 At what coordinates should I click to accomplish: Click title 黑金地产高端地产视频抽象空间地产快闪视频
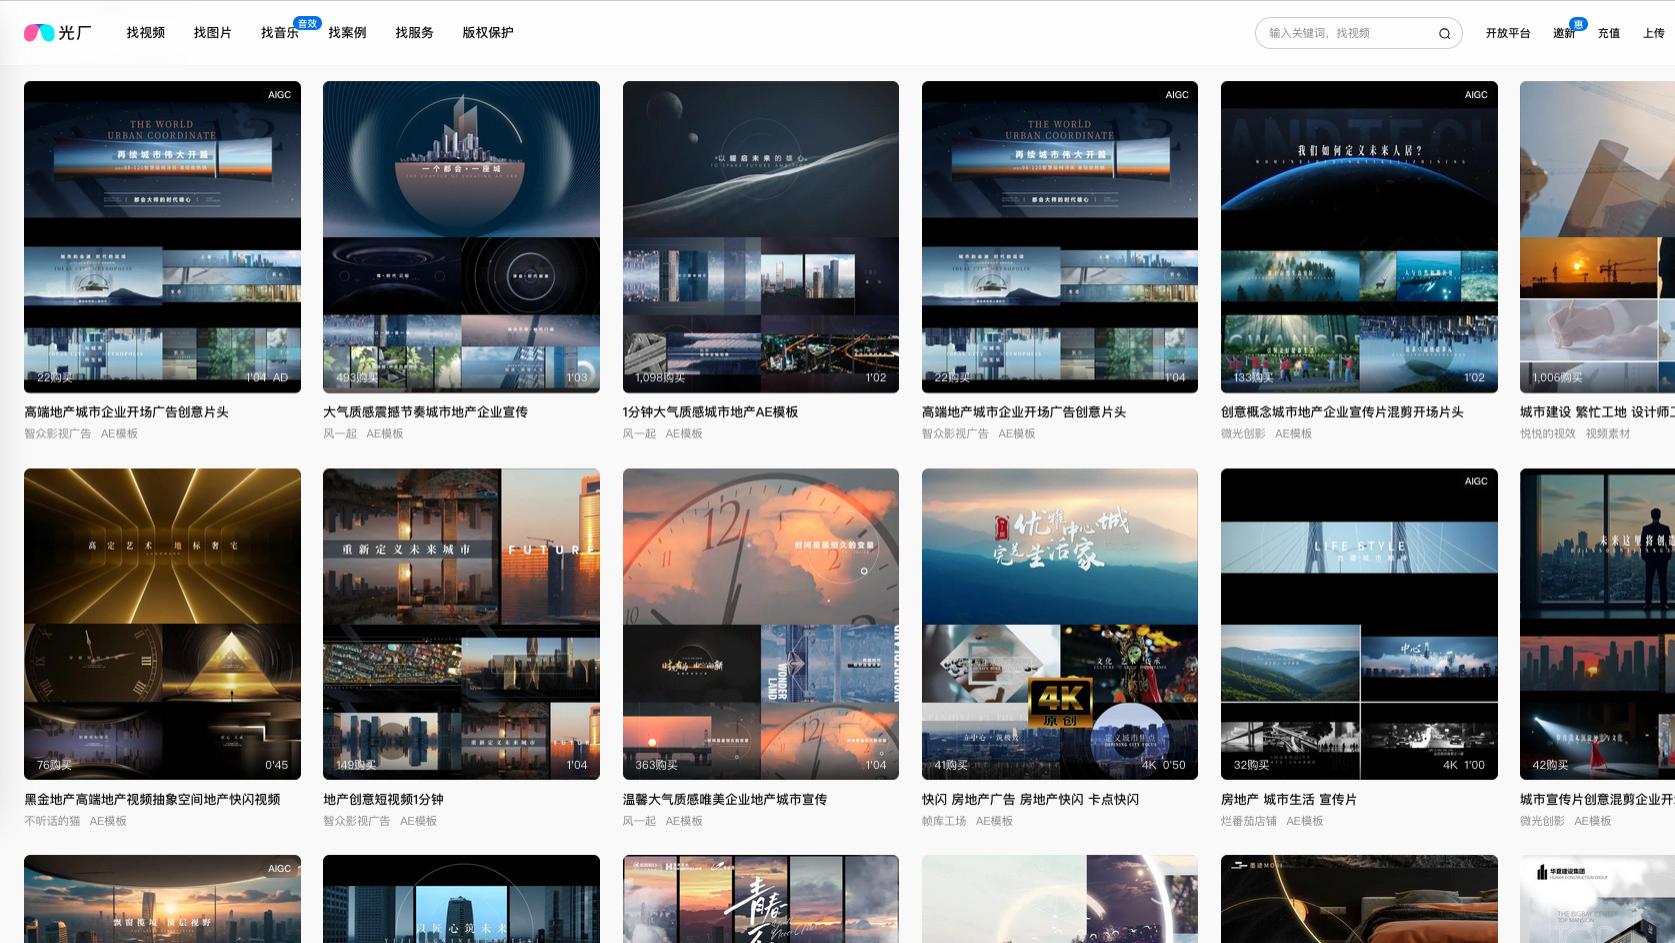click(152, 799)
